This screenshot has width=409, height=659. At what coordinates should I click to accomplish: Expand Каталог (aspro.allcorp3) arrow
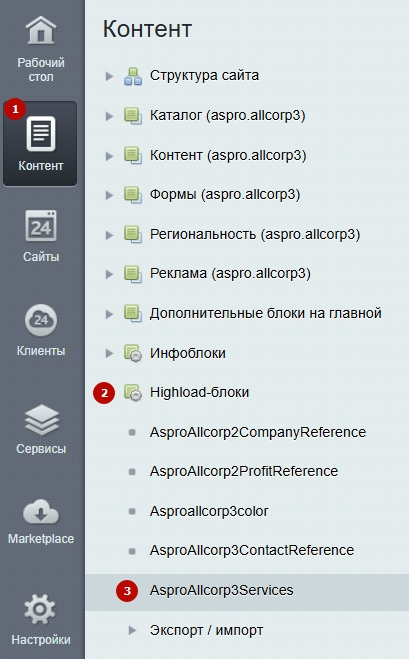(x=109, y=116)
